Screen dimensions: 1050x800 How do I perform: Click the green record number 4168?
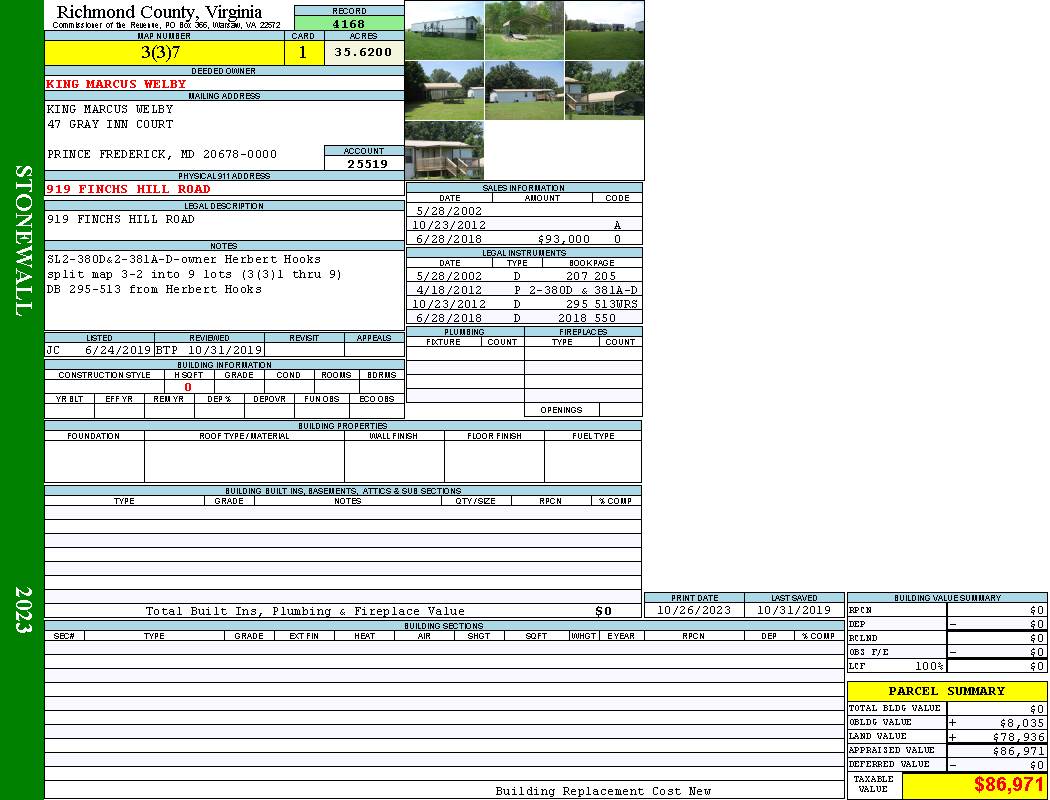tap(348, 23)
